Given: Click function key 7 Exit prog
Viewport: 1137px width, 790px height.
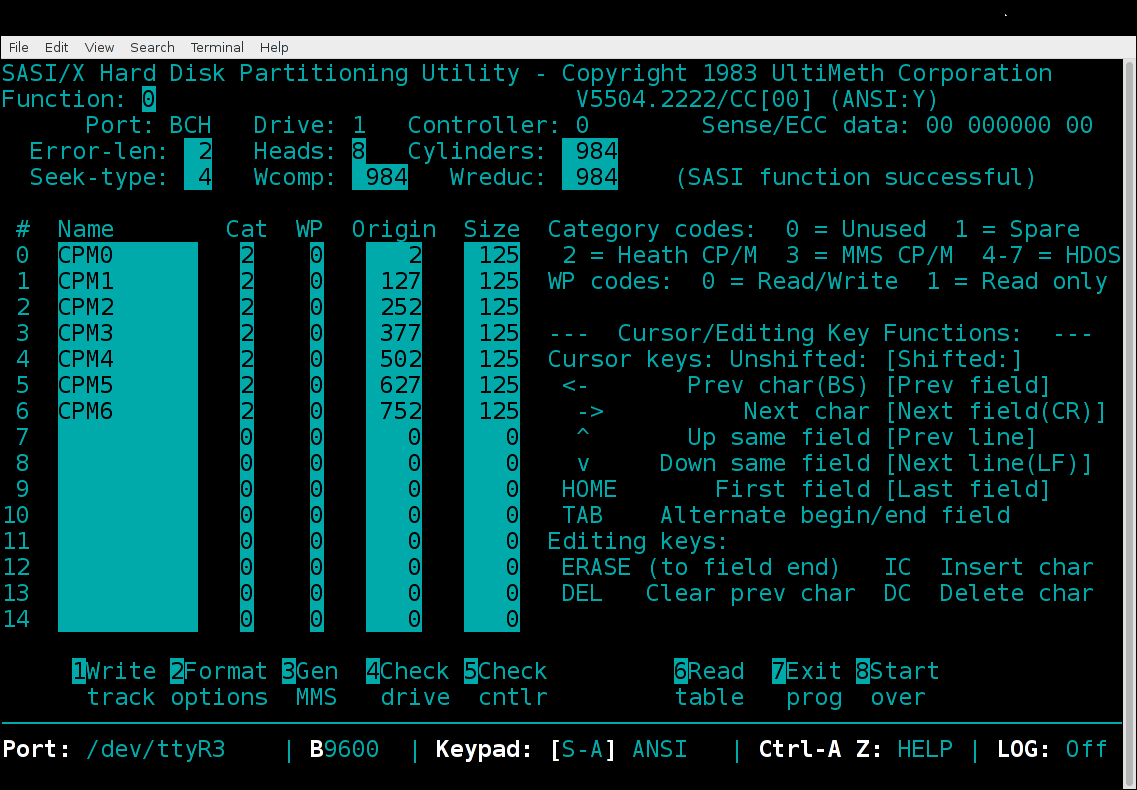Looking at the screenshot, I should 806,684.
